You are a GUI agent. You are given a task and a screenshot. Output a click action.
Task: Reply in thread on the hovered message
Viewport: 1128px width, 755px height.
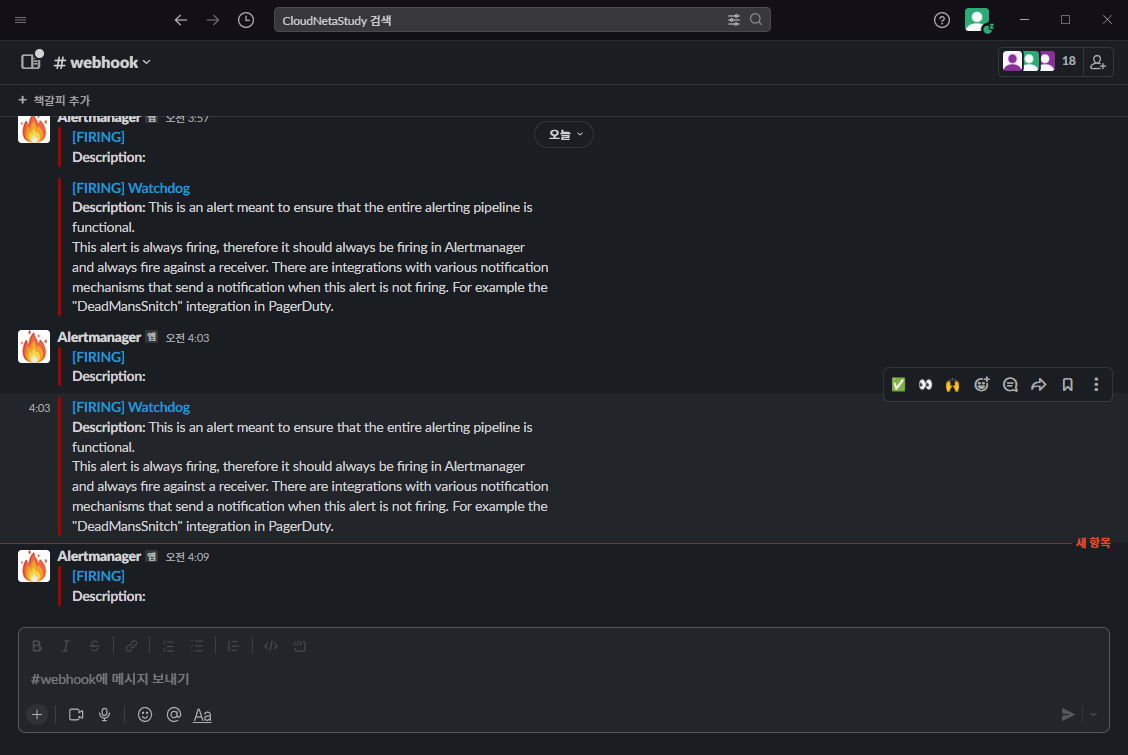tap(1010, 385)
